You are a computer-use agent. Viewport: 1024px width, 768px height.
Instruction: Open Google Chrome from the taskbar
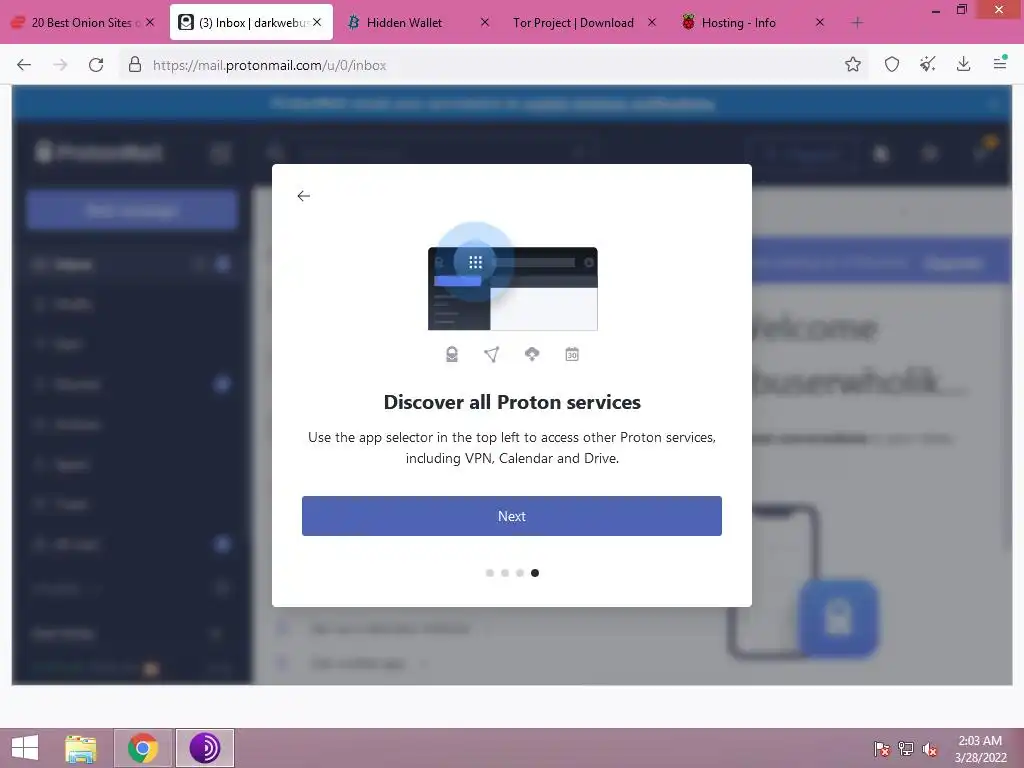[143, 748]
